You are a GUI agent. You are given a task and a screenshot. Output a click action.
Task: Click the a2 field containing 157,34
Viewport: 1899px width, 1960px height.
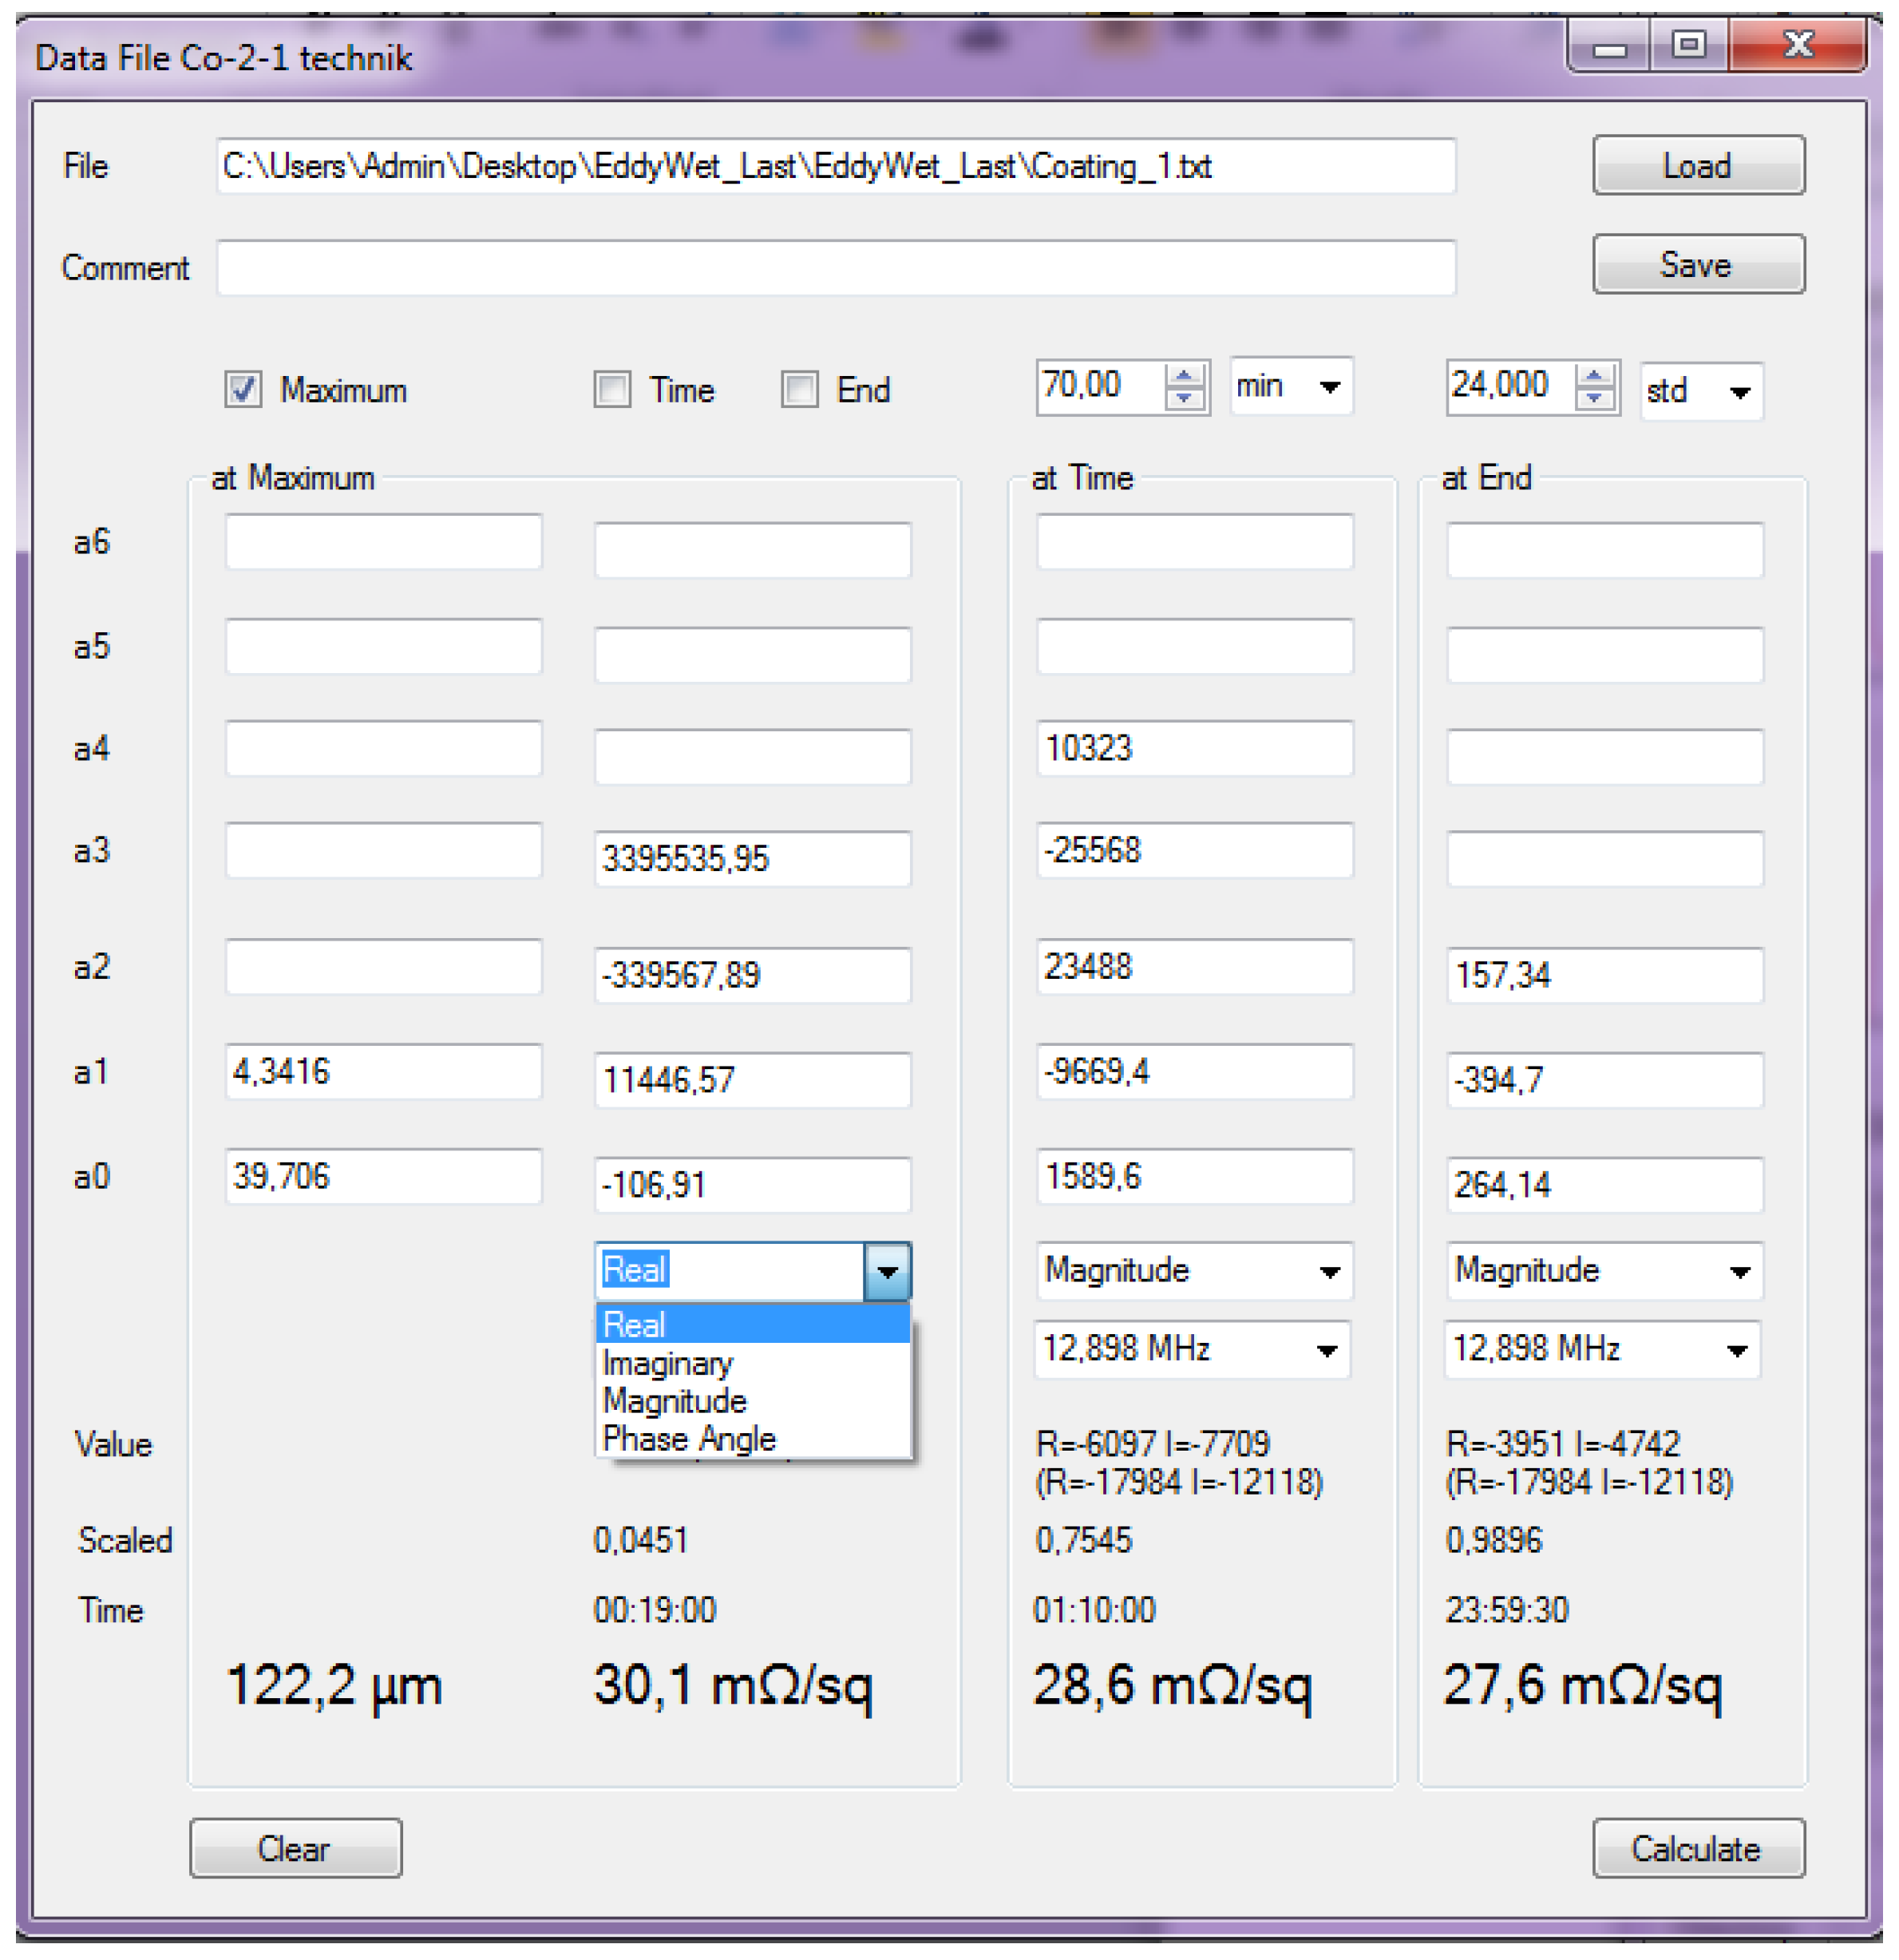tap(1605, 975)
